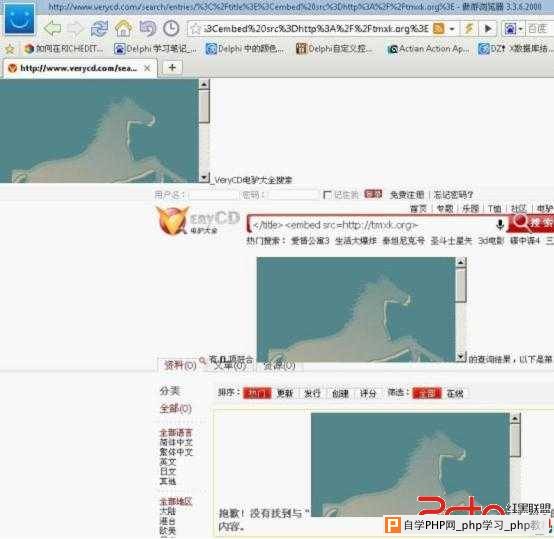Open the home page via house icon

[123, 28]
